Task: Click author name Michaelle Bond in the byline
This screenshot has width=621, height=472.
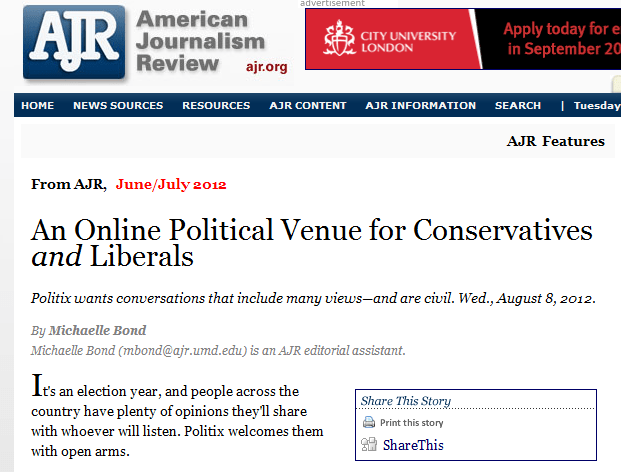Action: point(99,330)
